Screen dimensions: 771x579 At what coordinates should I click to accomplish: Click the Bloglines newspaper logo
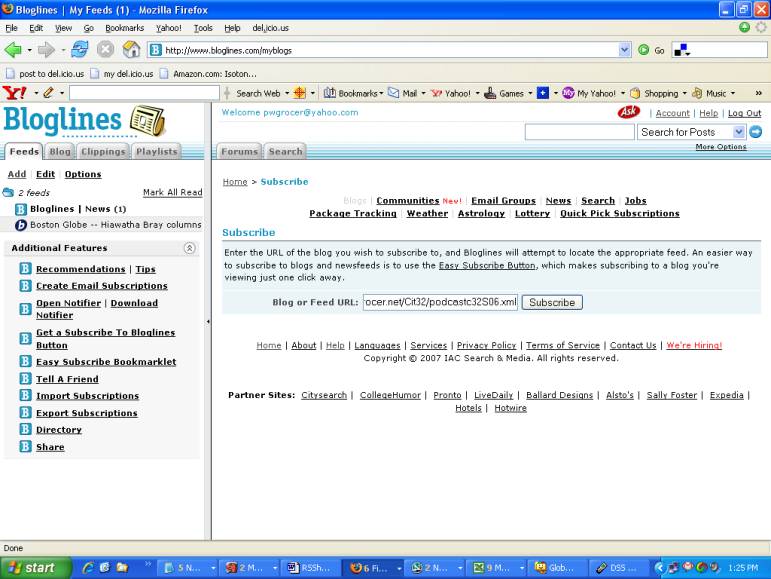click(x=148, y=120)
